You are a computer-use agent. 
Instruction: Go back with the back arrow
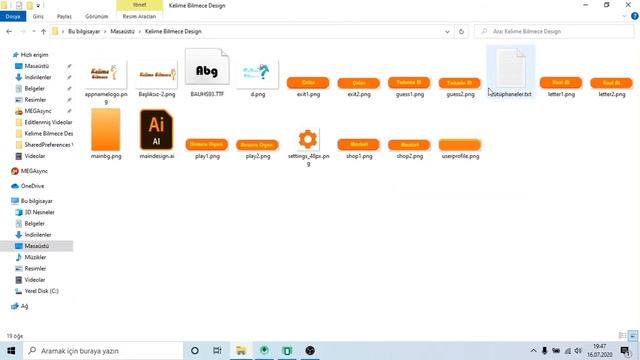pyautogui.click(x=9, y=31)
